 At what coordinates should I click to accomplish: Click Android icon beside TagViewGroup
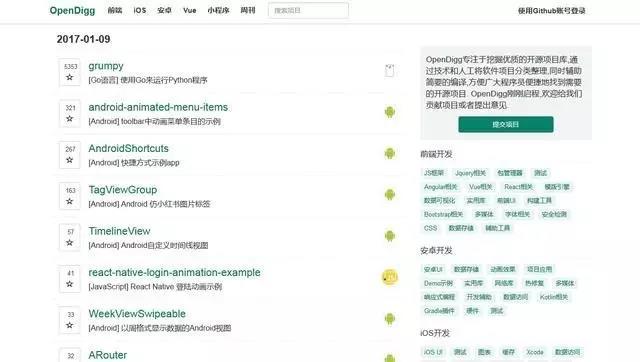coord(390,194)
